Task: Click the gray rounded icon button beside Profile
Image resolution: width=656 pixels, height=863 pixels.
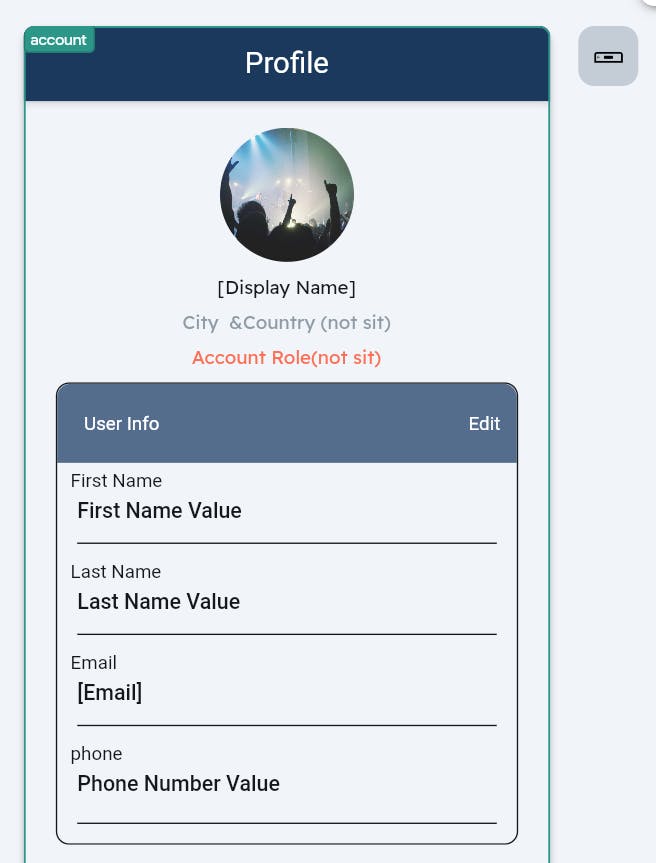Action: [608, 56]
